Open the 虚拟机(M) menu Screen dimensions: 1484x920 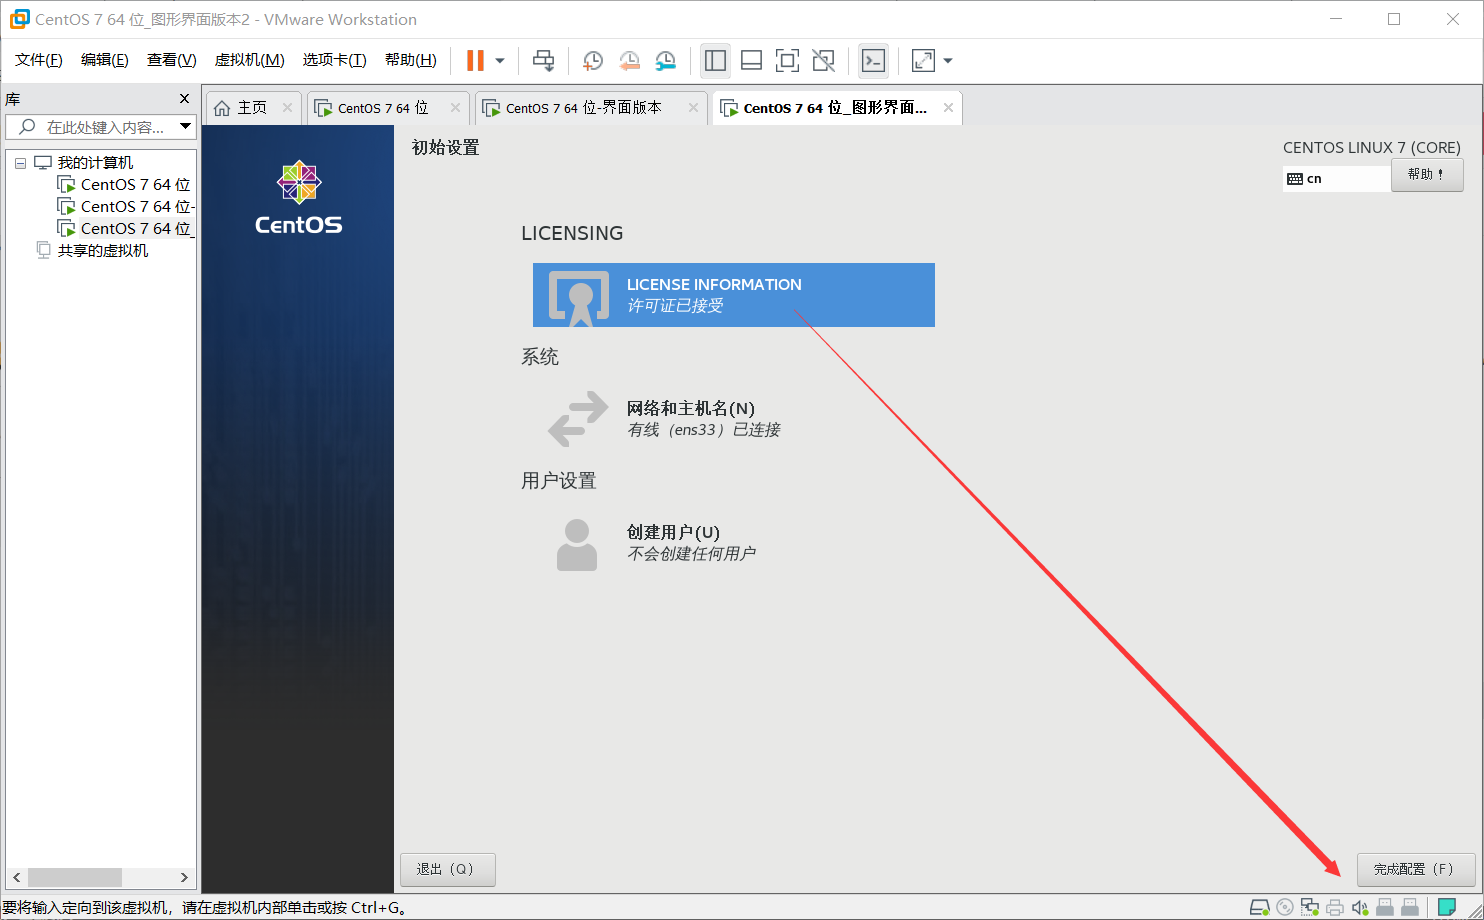click(249, 59)
